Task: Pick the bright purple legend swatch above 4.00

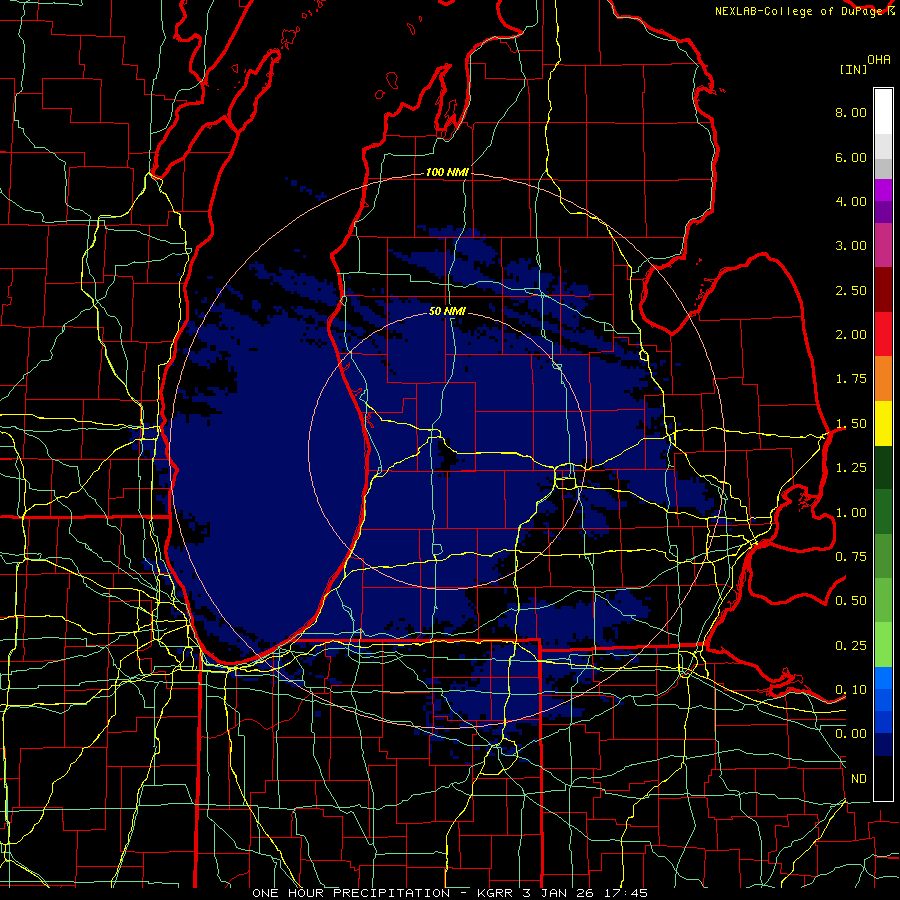Action: 883,190
